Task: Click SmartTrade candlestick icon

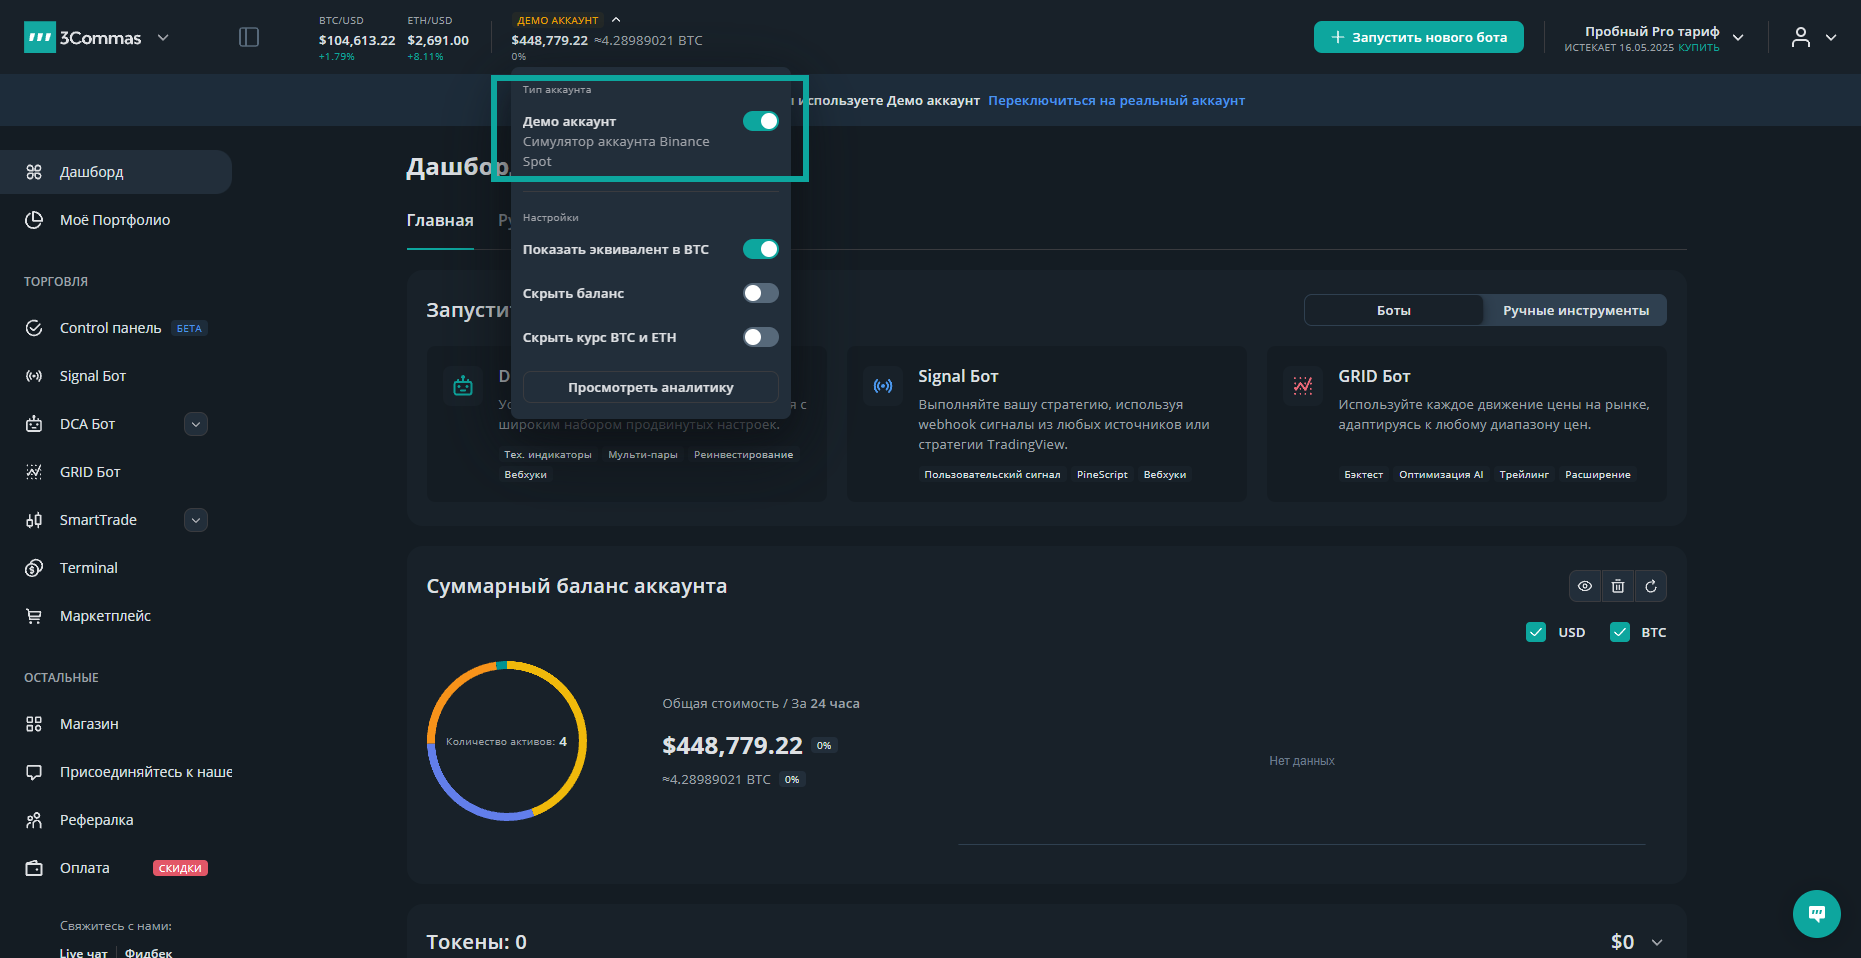Action: [x=34, y=520]
